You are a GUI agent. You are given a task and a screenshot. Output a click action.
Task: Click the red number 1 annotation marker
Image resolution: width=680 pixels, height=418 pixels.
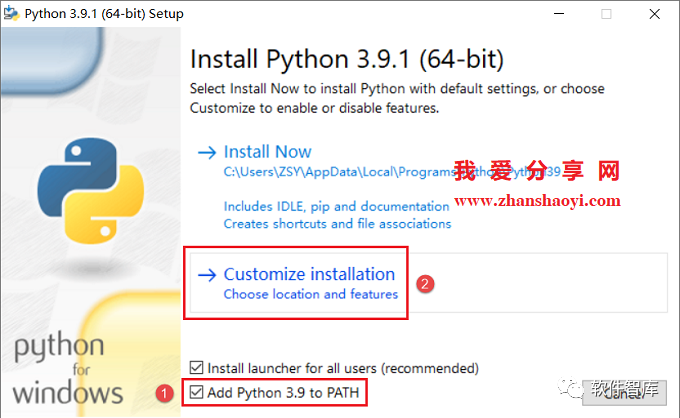coord(165,393)
